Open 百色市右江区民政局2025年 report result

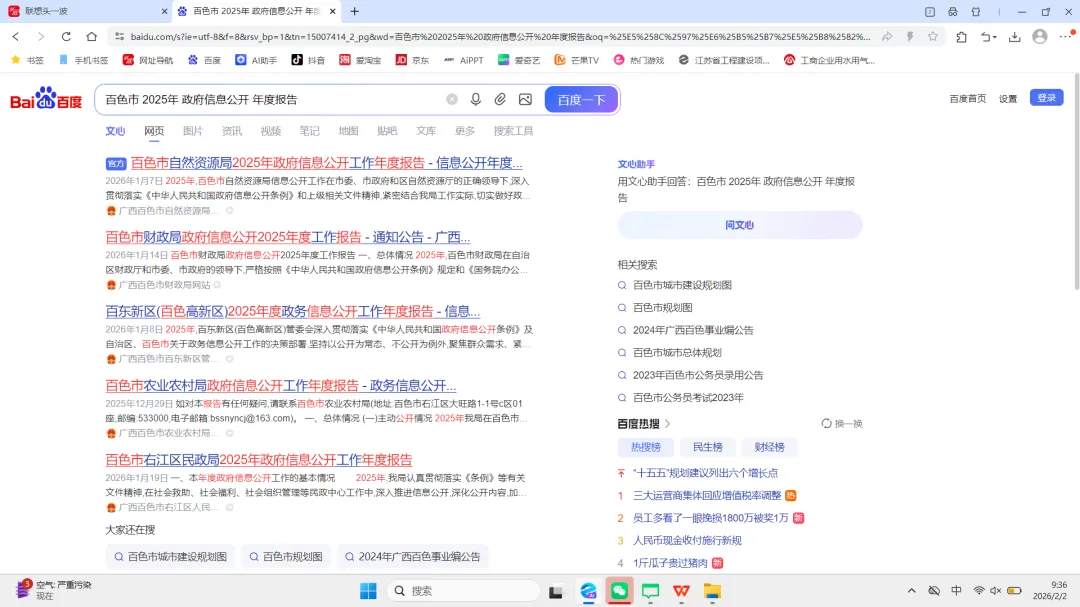(x=259, y=460)
